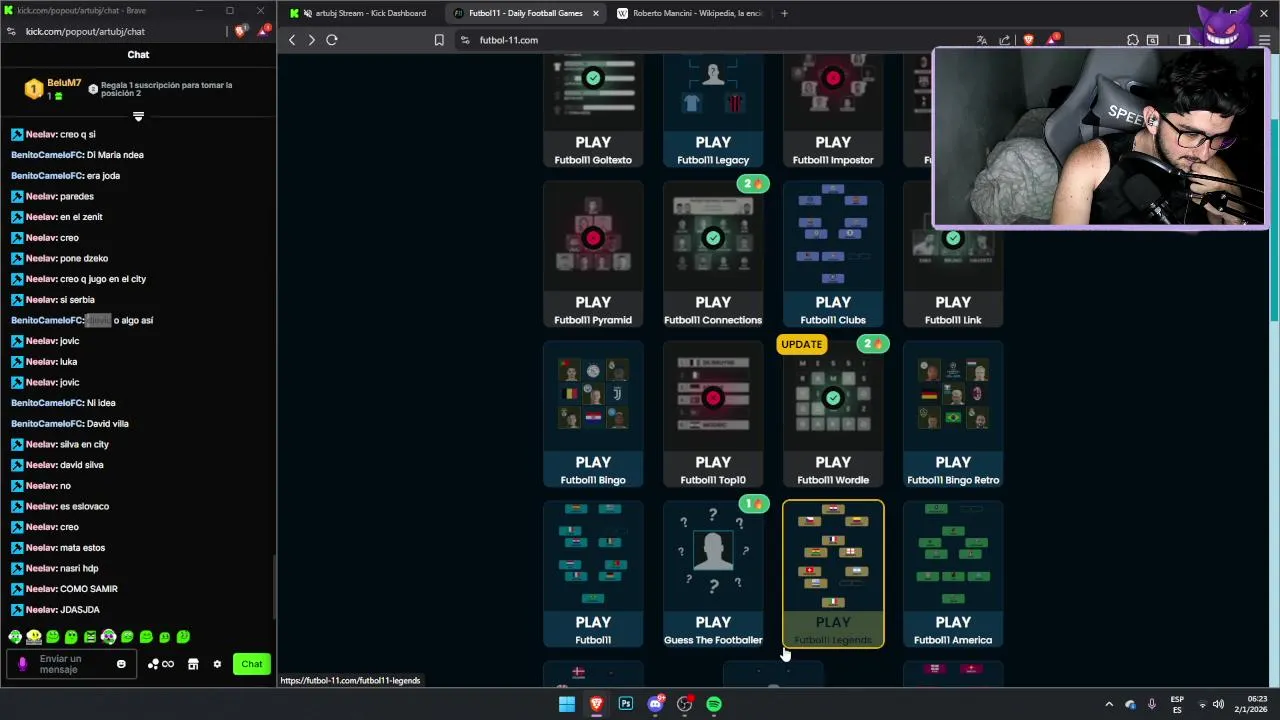Go back in the browser
Viewport: 1280px width, 720px height.
[292, 40]
